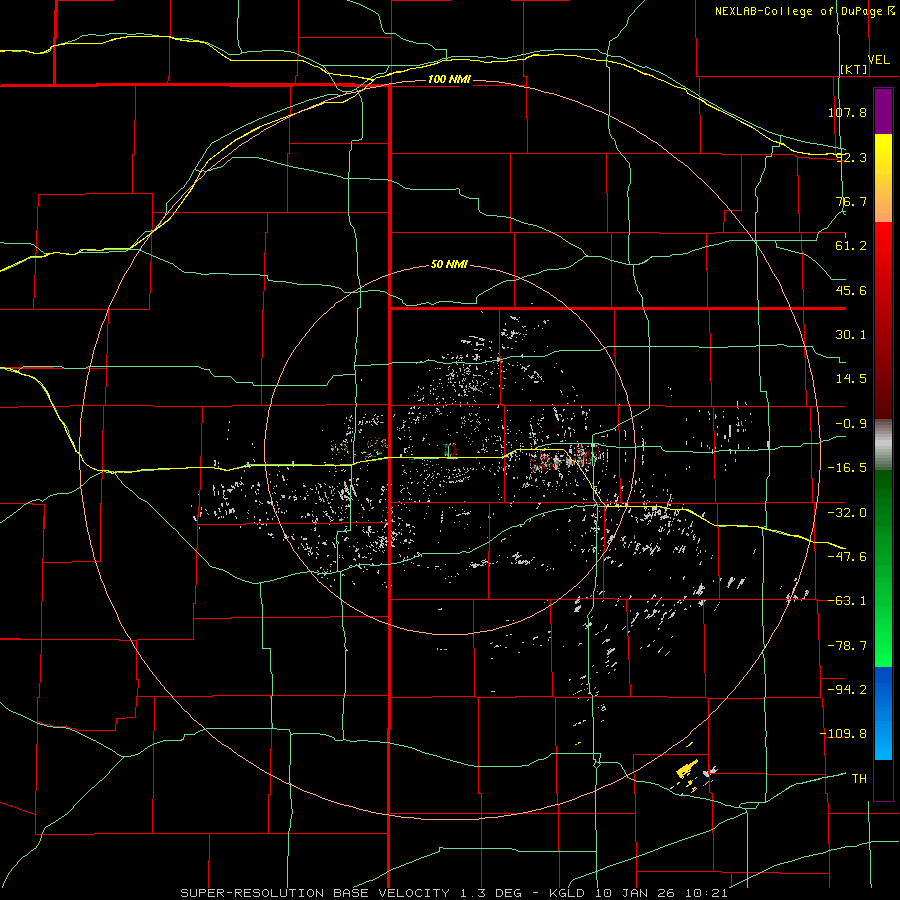This screenshot has height=900, width=900.
Task: Select the 107.8 legend value
Action: point(847,112)
